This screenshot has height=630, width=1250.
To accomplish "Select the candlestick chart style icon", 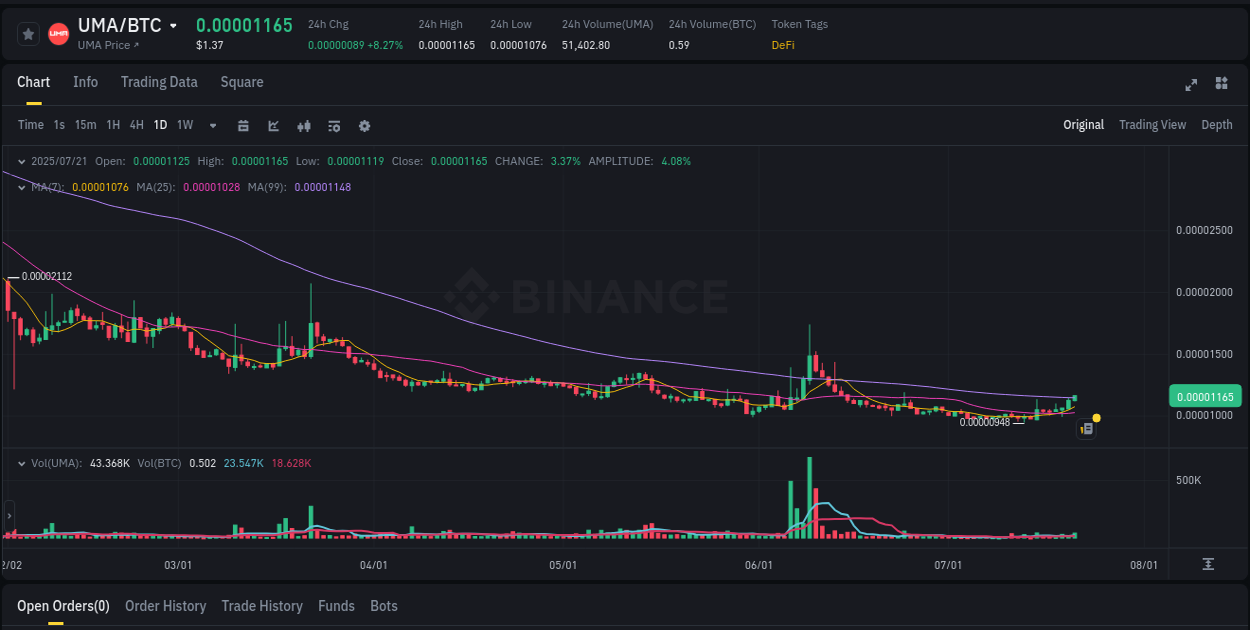I will tap(304, 125).
